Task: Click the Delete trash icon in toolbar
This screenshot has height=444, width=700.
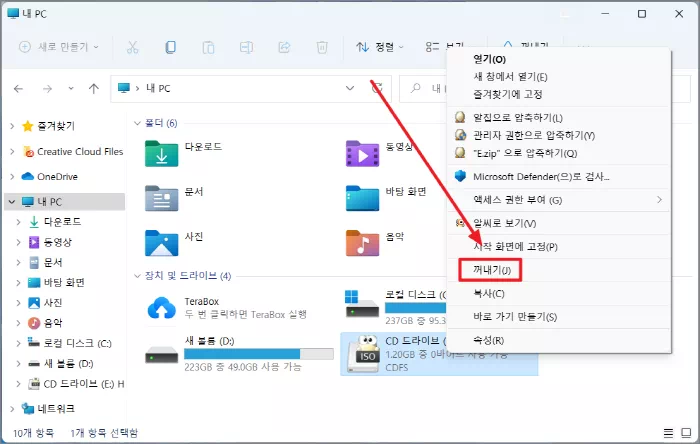Action: point(322,47)
